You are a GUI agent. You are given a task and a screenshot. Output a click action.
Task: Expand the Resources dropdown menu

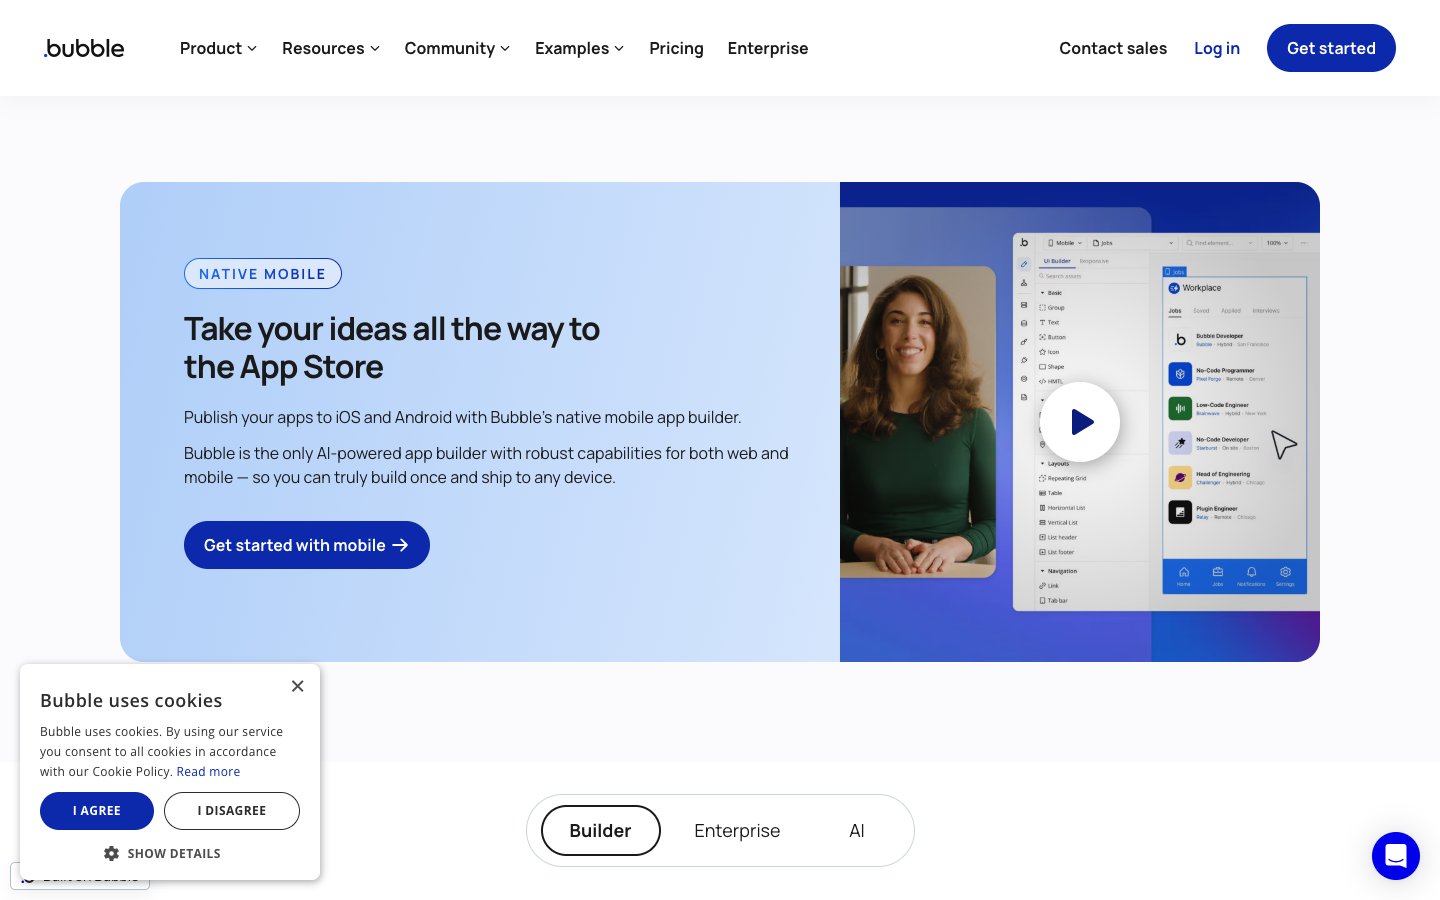(330, 48)
